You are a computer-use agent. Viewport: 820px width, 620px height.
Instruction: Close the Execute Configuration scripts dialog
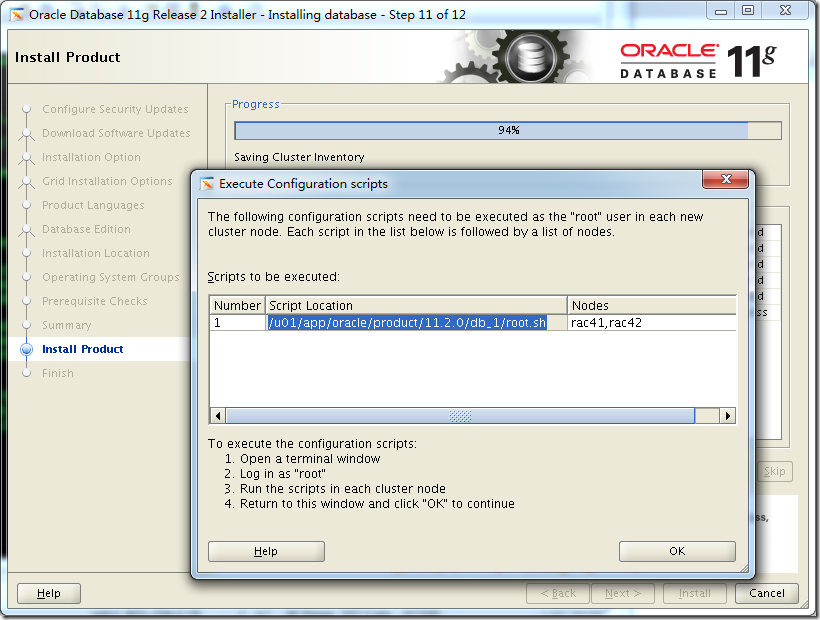pos(726,179)
